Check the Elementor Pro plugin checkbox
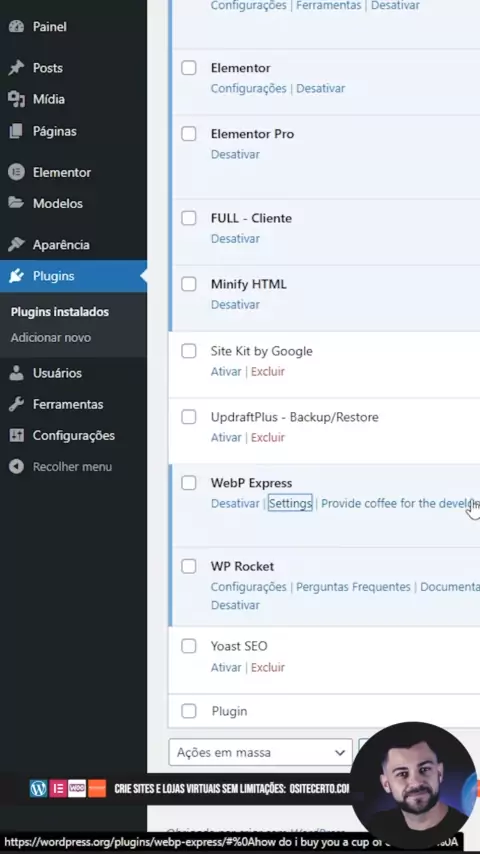The image size is (480, 854). (x=189, y=134)
